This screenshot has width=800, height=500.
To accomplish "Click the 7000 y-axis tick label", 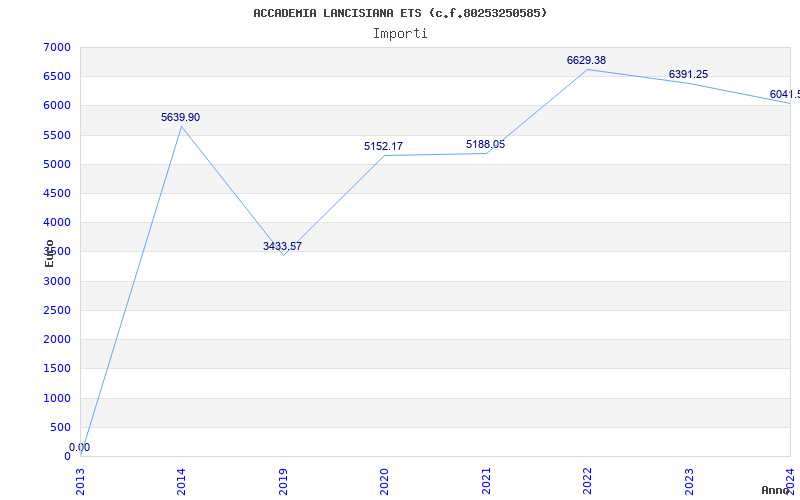I will pyautogui.click(x=57, y=47).
